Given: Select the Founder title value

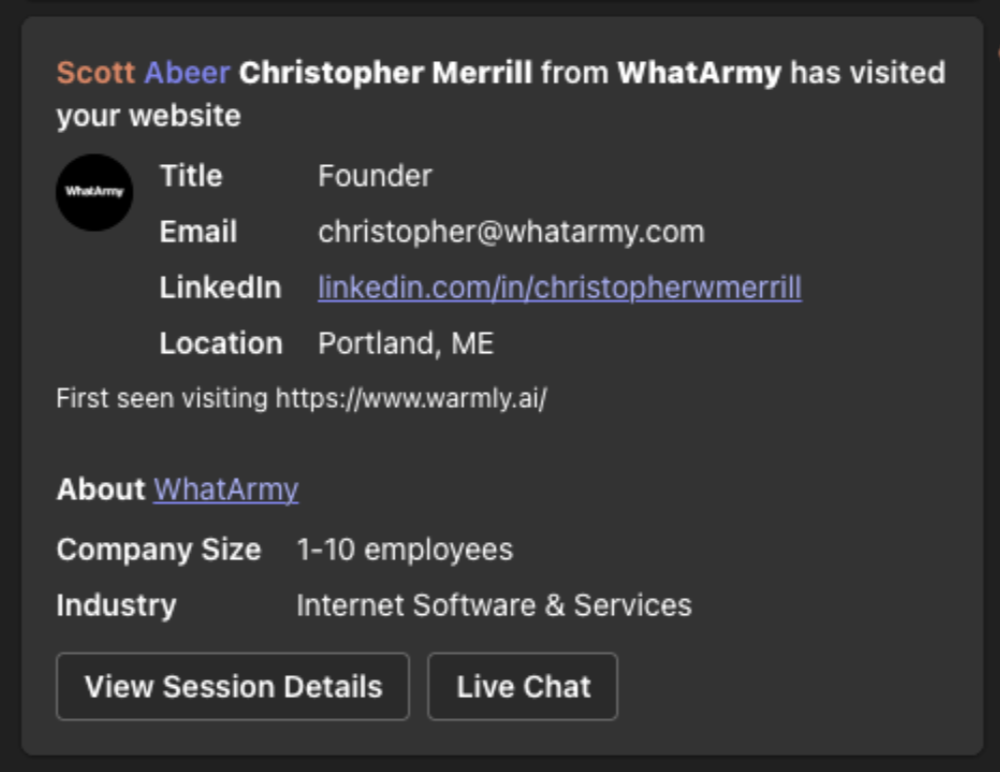Looking at the screenshot, I should (x=375, y=176).
